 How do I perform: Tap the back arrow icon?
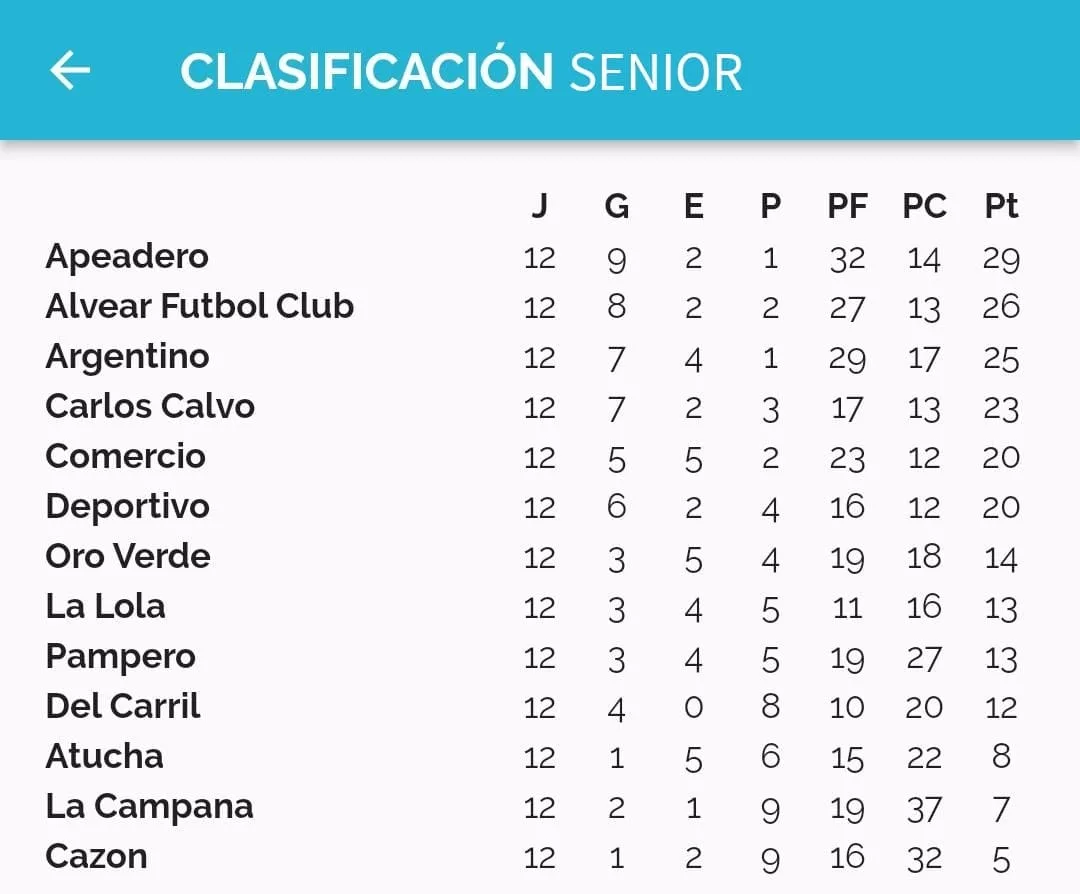[70, 71]
